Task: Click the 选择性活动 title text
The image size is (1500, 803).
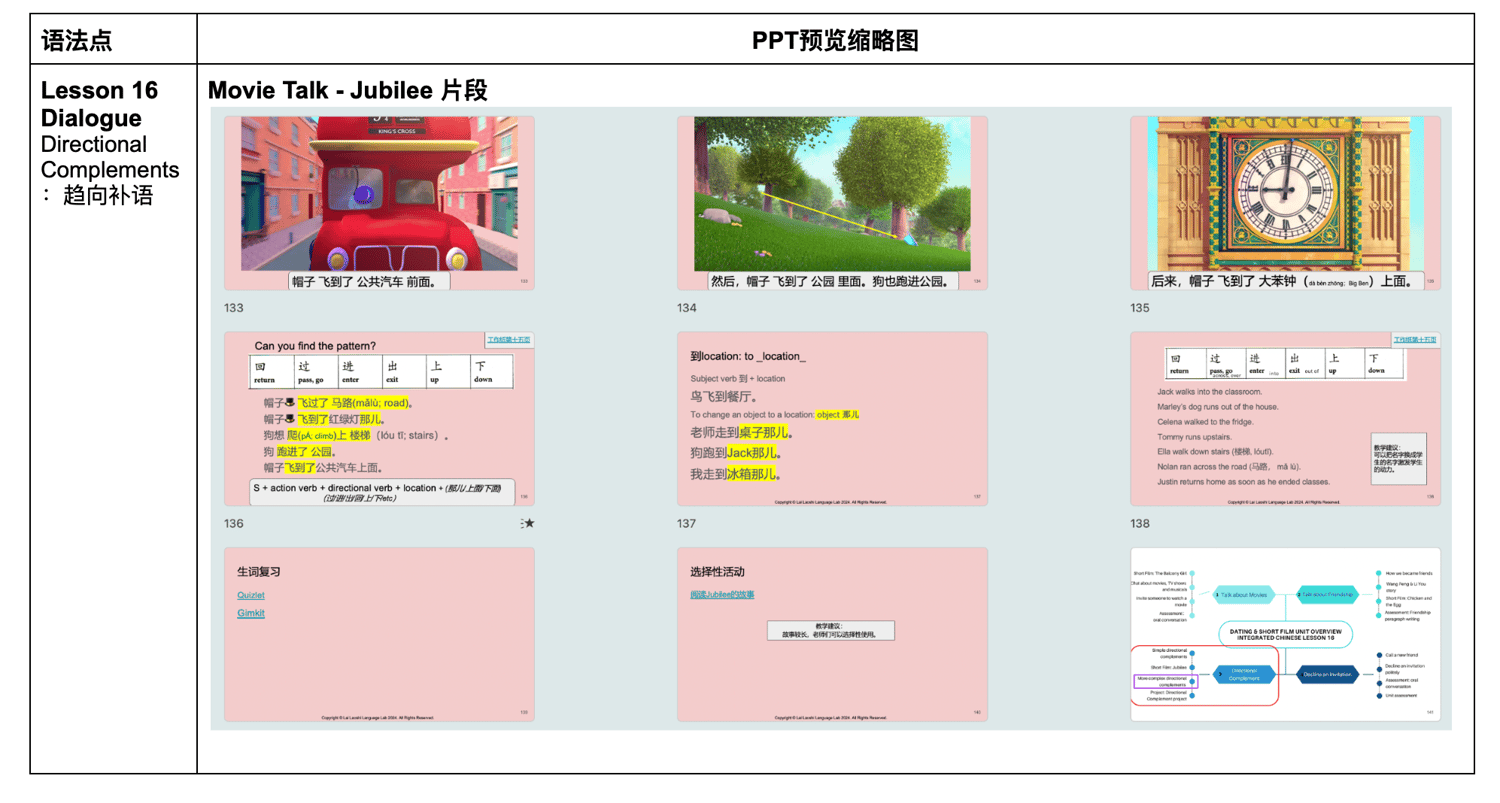Action: pos(717,573)
